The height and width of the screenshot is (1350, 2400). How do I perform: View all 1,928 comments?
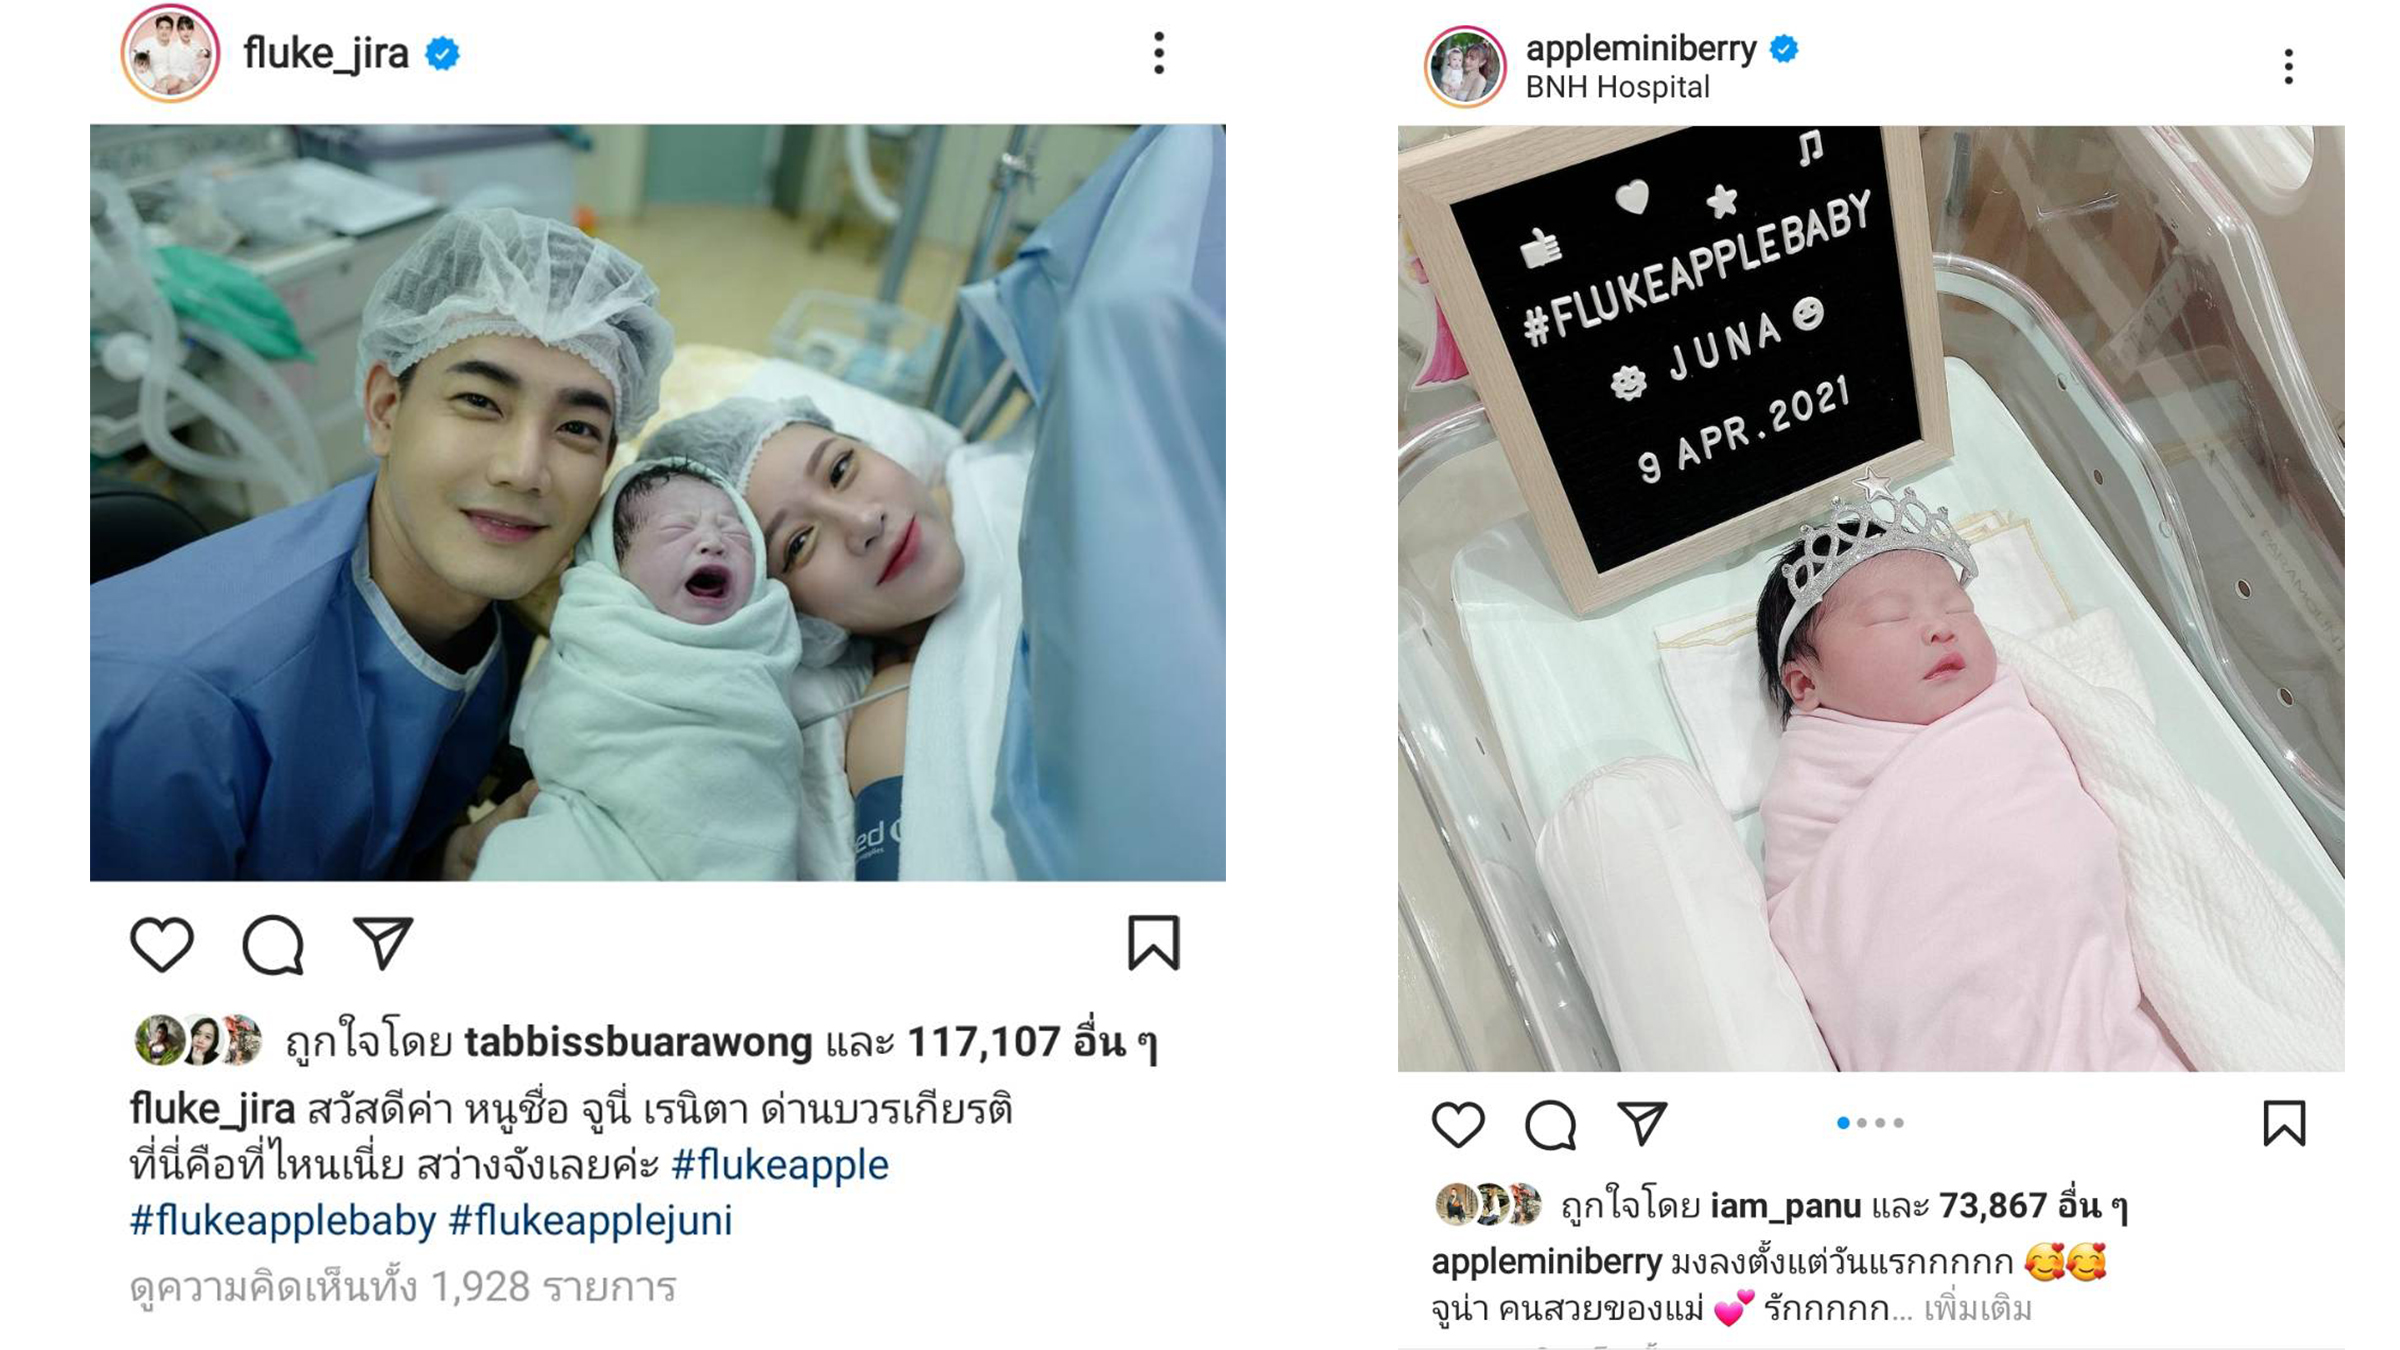(403, 1287)
